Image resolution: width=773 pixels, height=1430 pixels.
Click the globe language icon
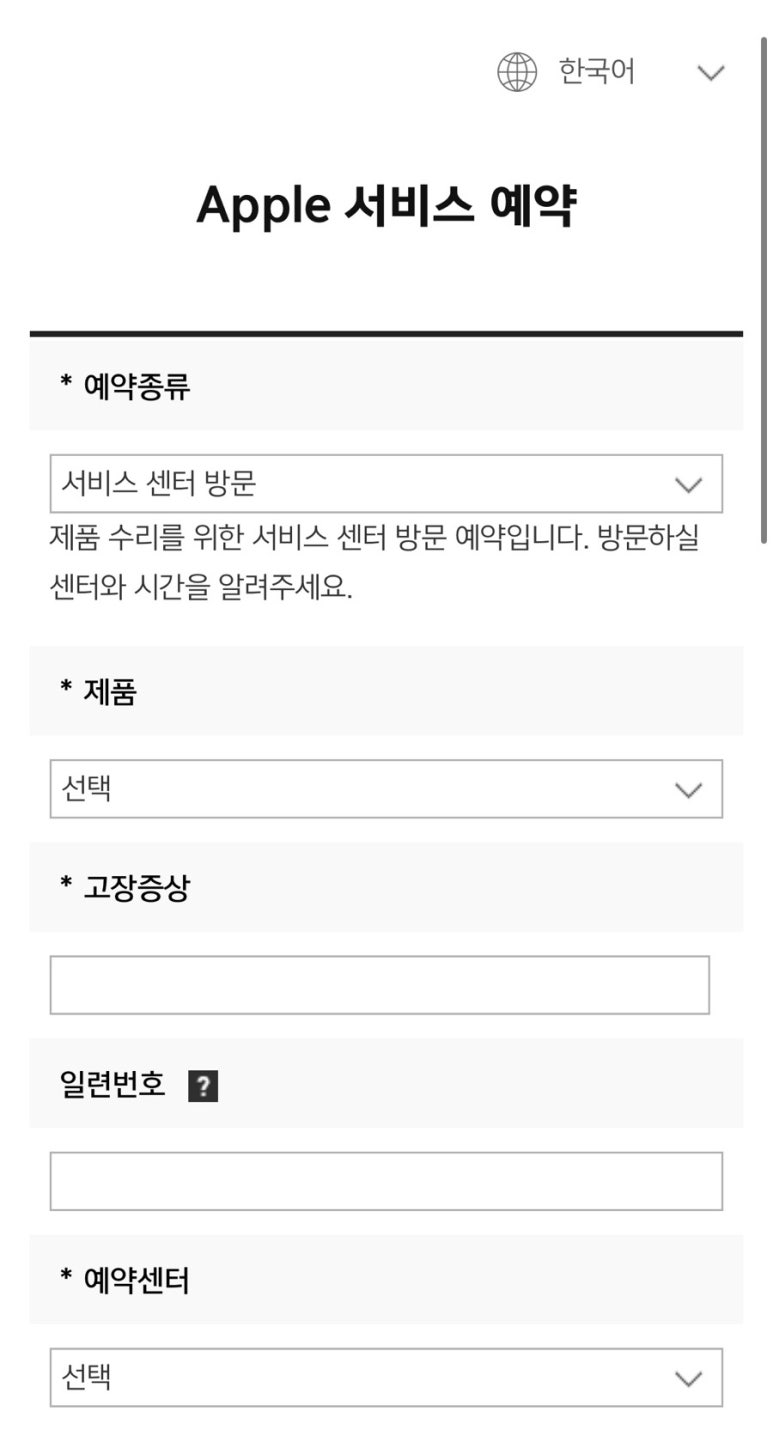point(517,73)
